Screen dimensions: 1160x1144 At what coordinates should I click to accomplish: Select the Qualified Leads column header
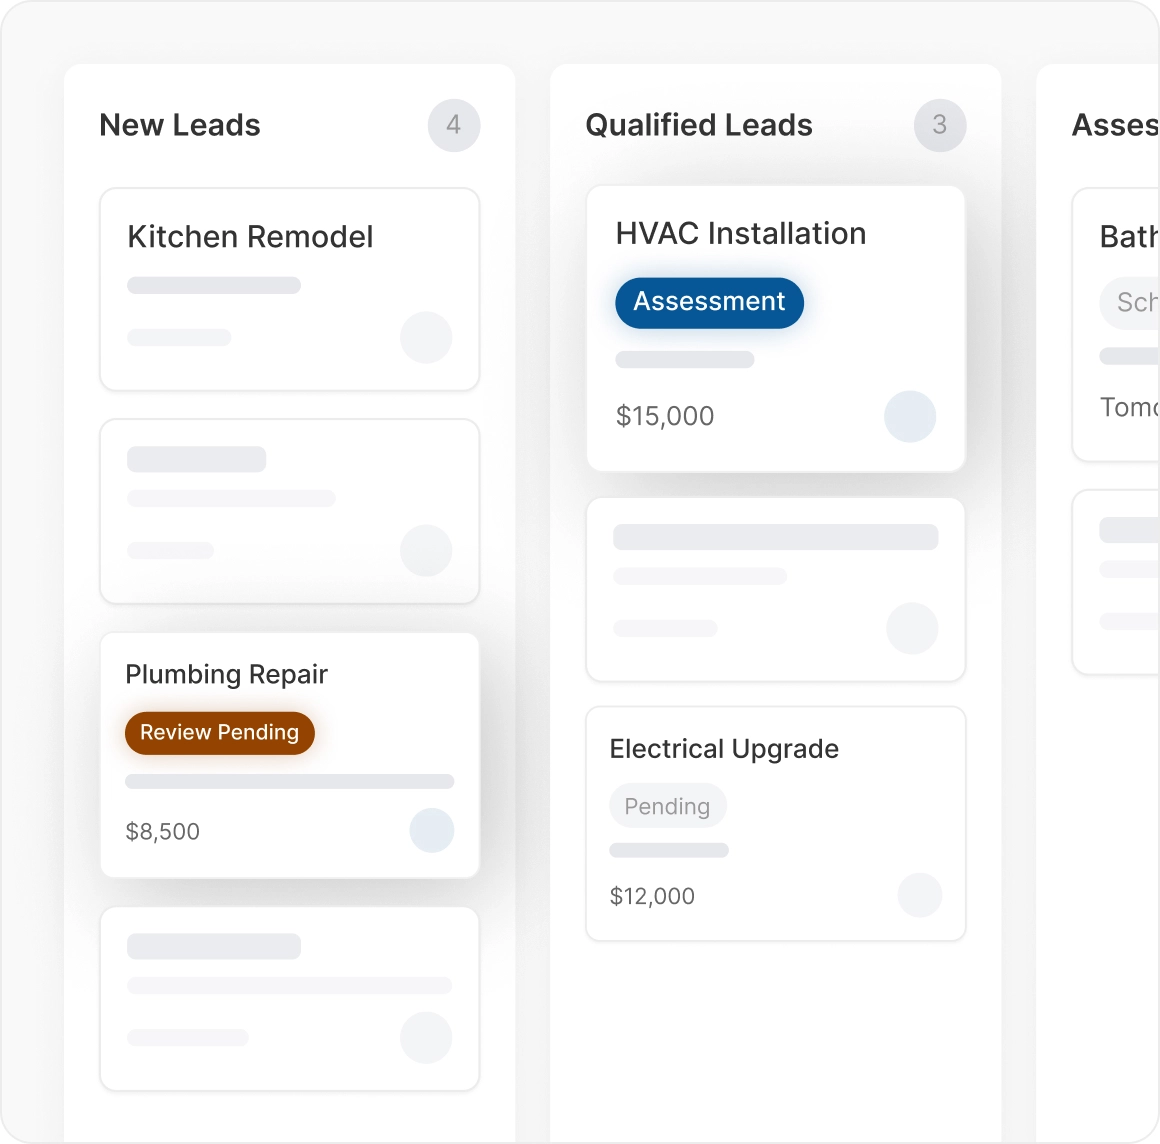pos(699,125)
